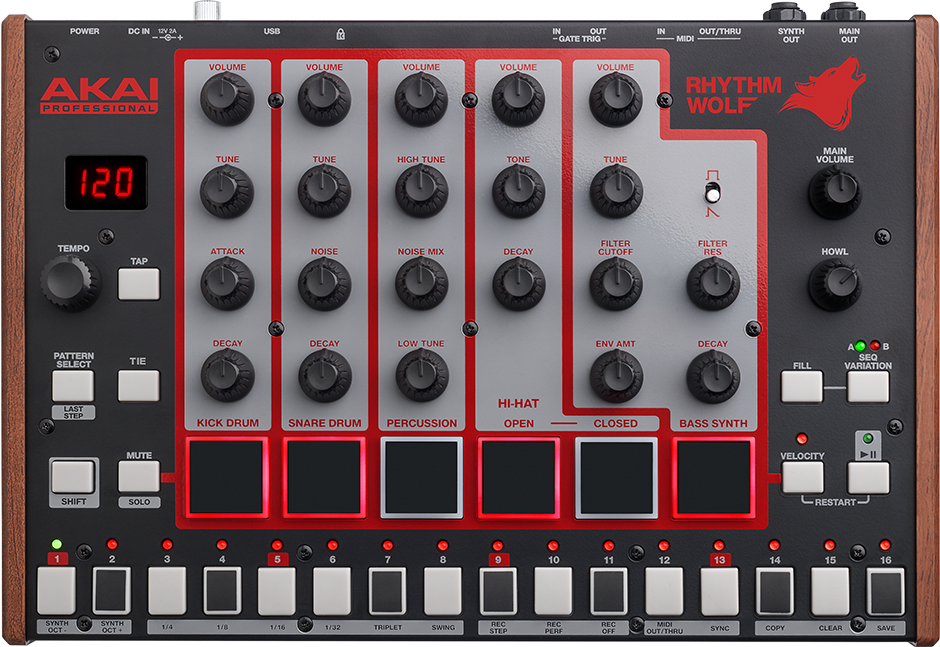Click the Tempo knob
Viewport: 940px width, 647px height.
[x=71, y=282]
